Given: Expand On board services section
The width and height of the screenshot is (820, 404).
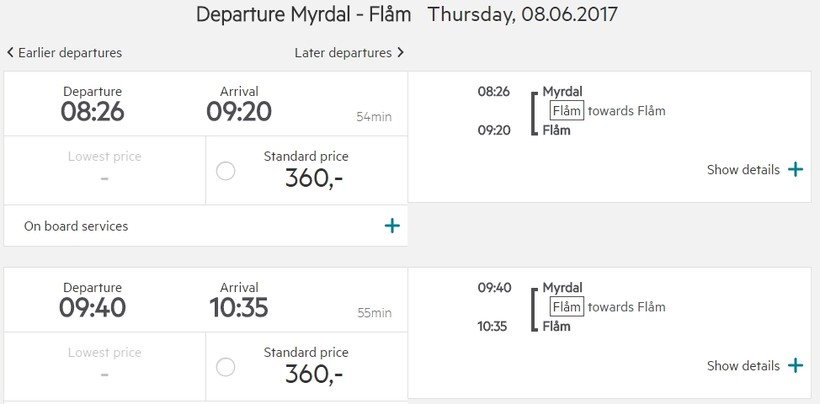Looking at the screenshot, I should 76,226.
